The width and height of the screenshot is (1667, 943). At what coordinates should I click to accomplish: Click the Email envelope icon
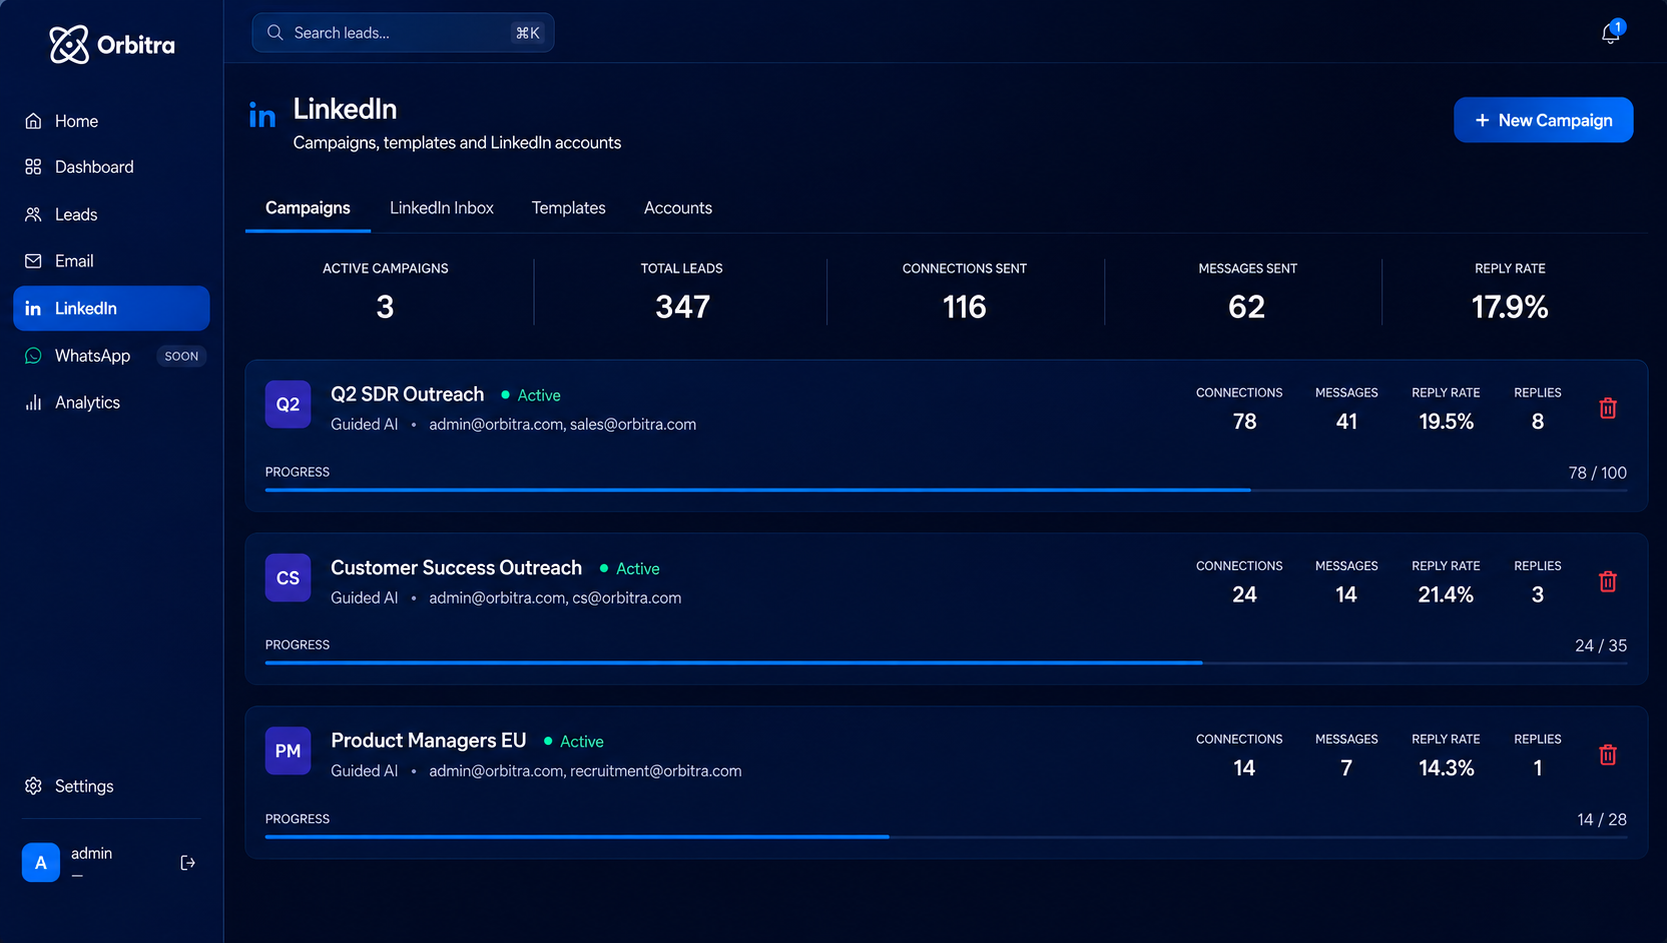pos(33,261)
